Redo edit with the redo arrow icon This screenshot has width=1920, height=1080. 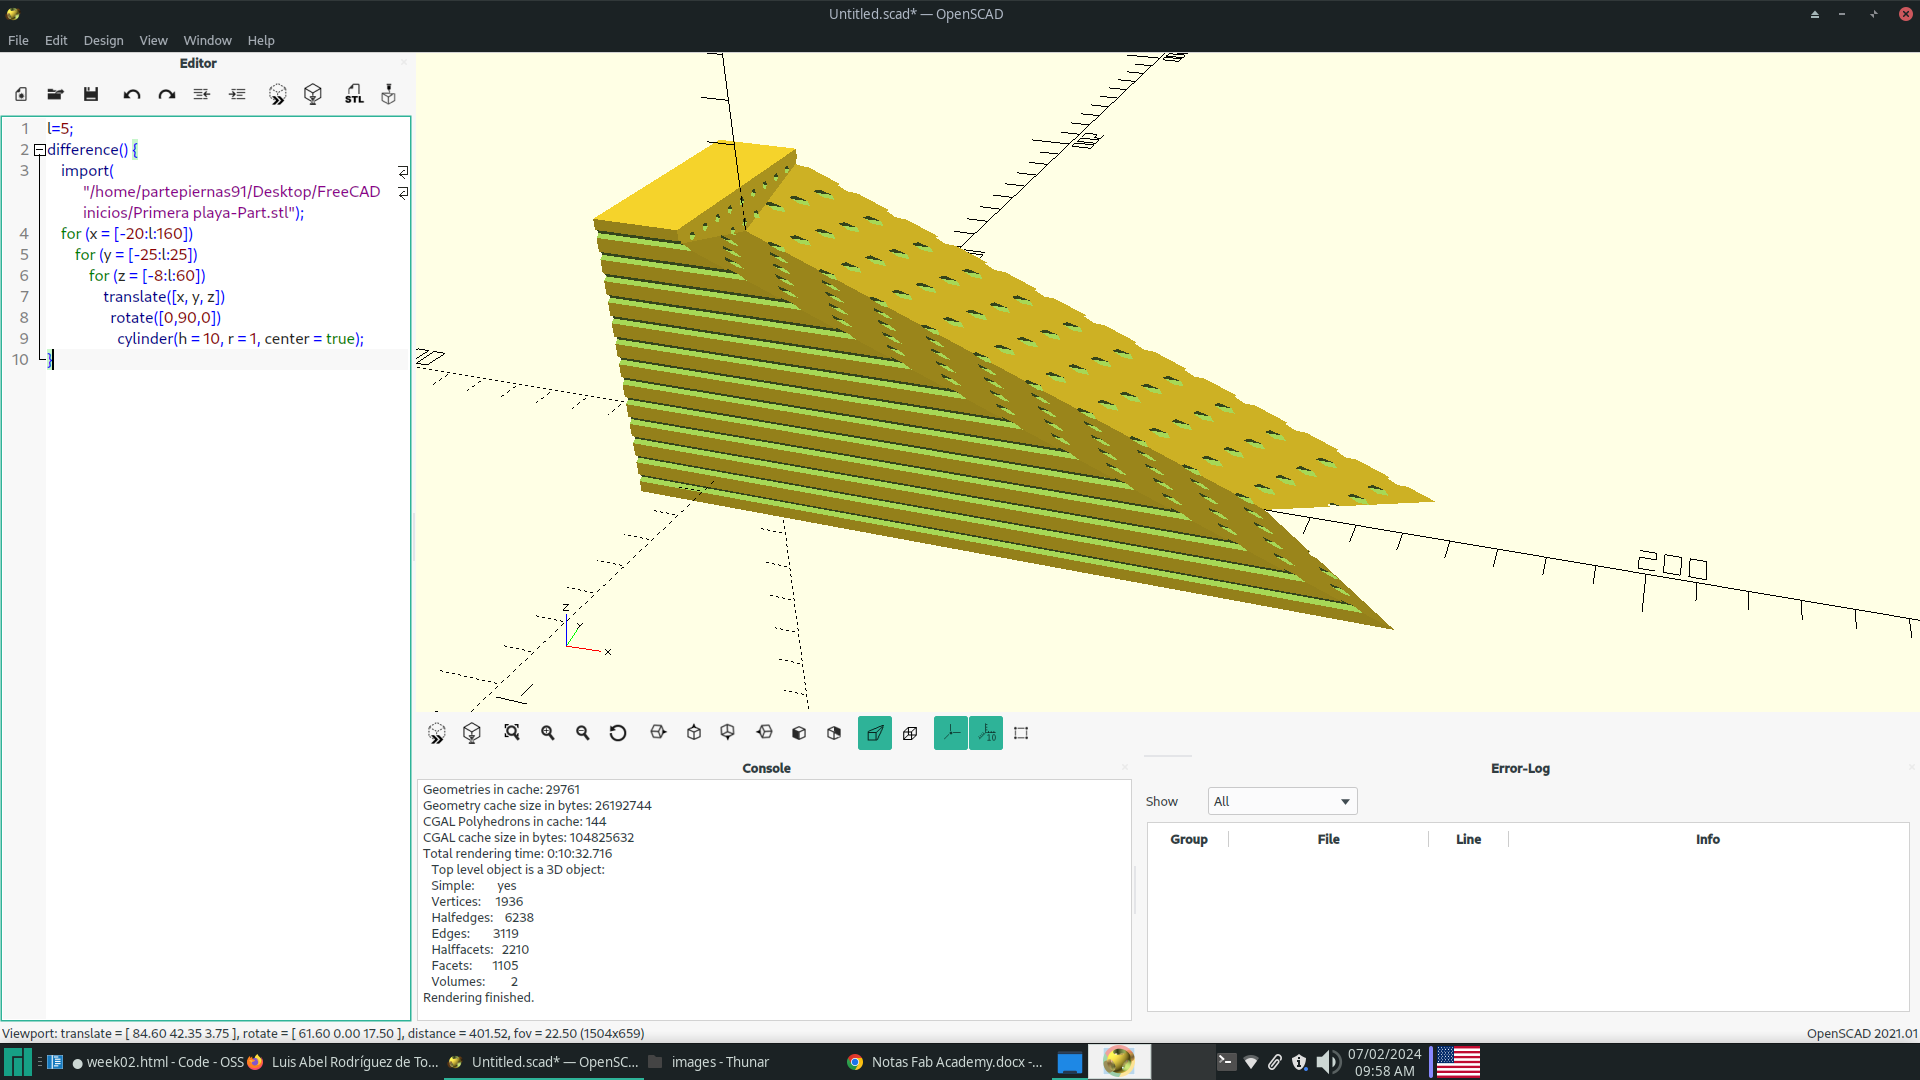(167, 94)
